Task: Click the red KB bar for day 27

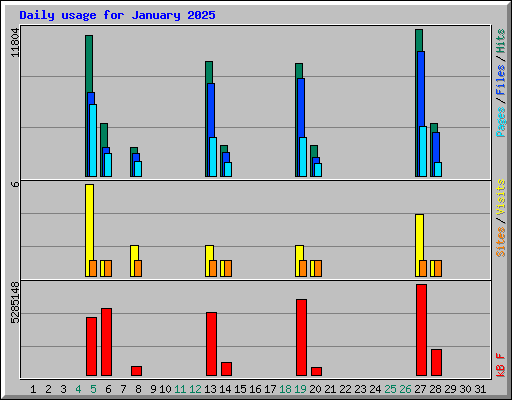Action: point(421,330)
